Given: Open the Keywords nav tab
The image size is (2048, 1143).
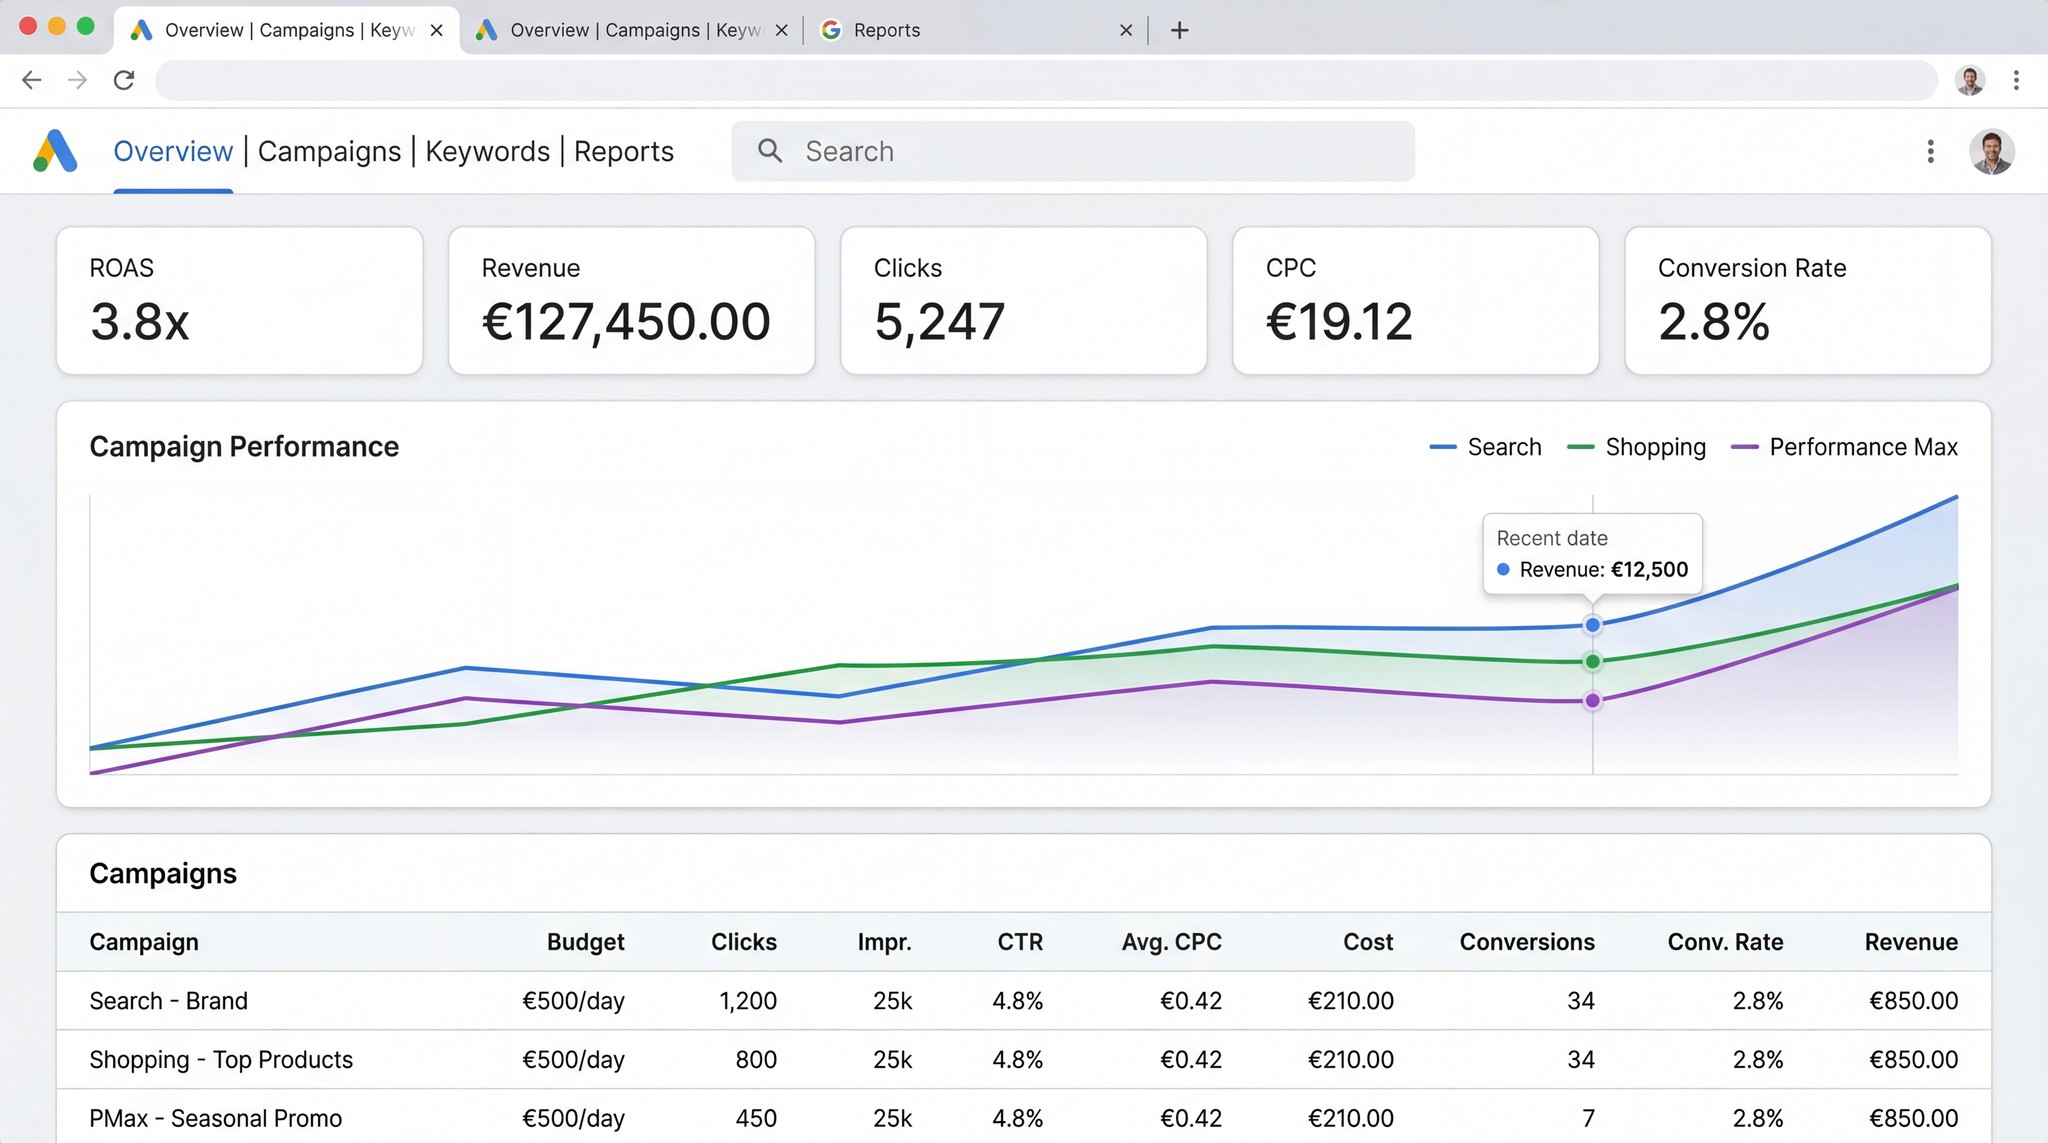Looking at the screenshot, I should [x=487, y=151].
